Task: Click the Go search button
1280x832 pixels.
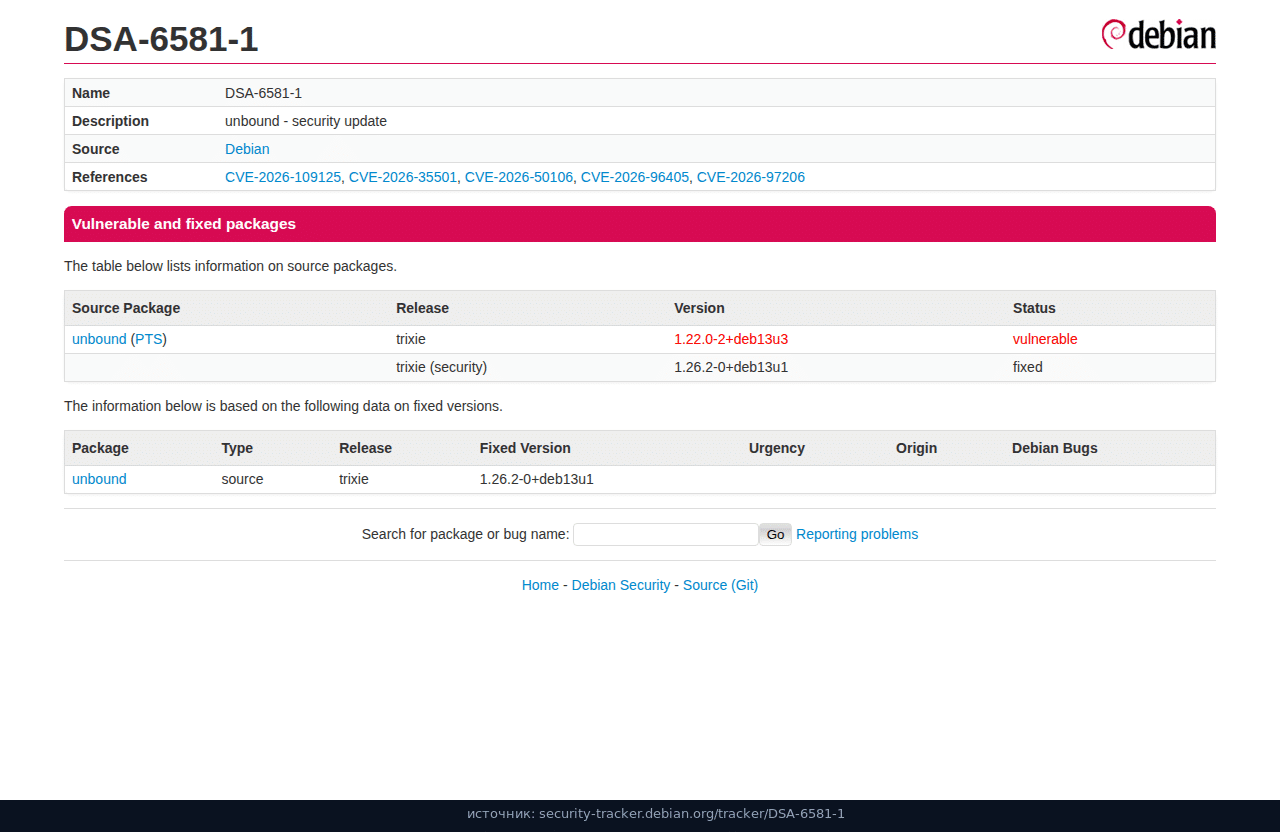Action: coord(775,534)
